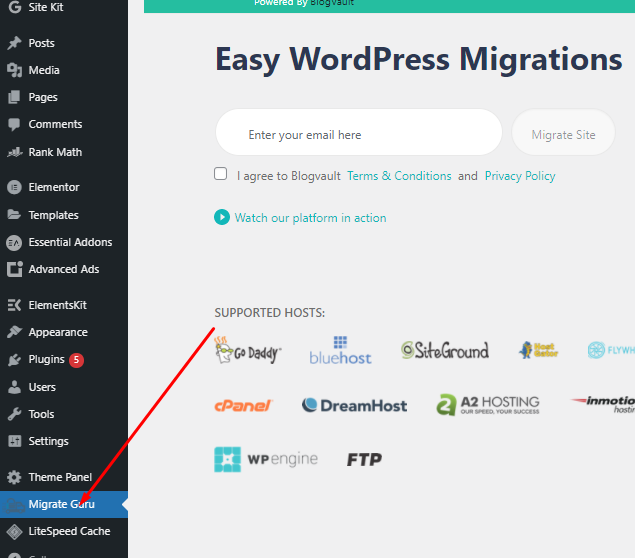Click the bluehost logo
The width and height of the screenshot is (635, 558).
tap(340, 350)
